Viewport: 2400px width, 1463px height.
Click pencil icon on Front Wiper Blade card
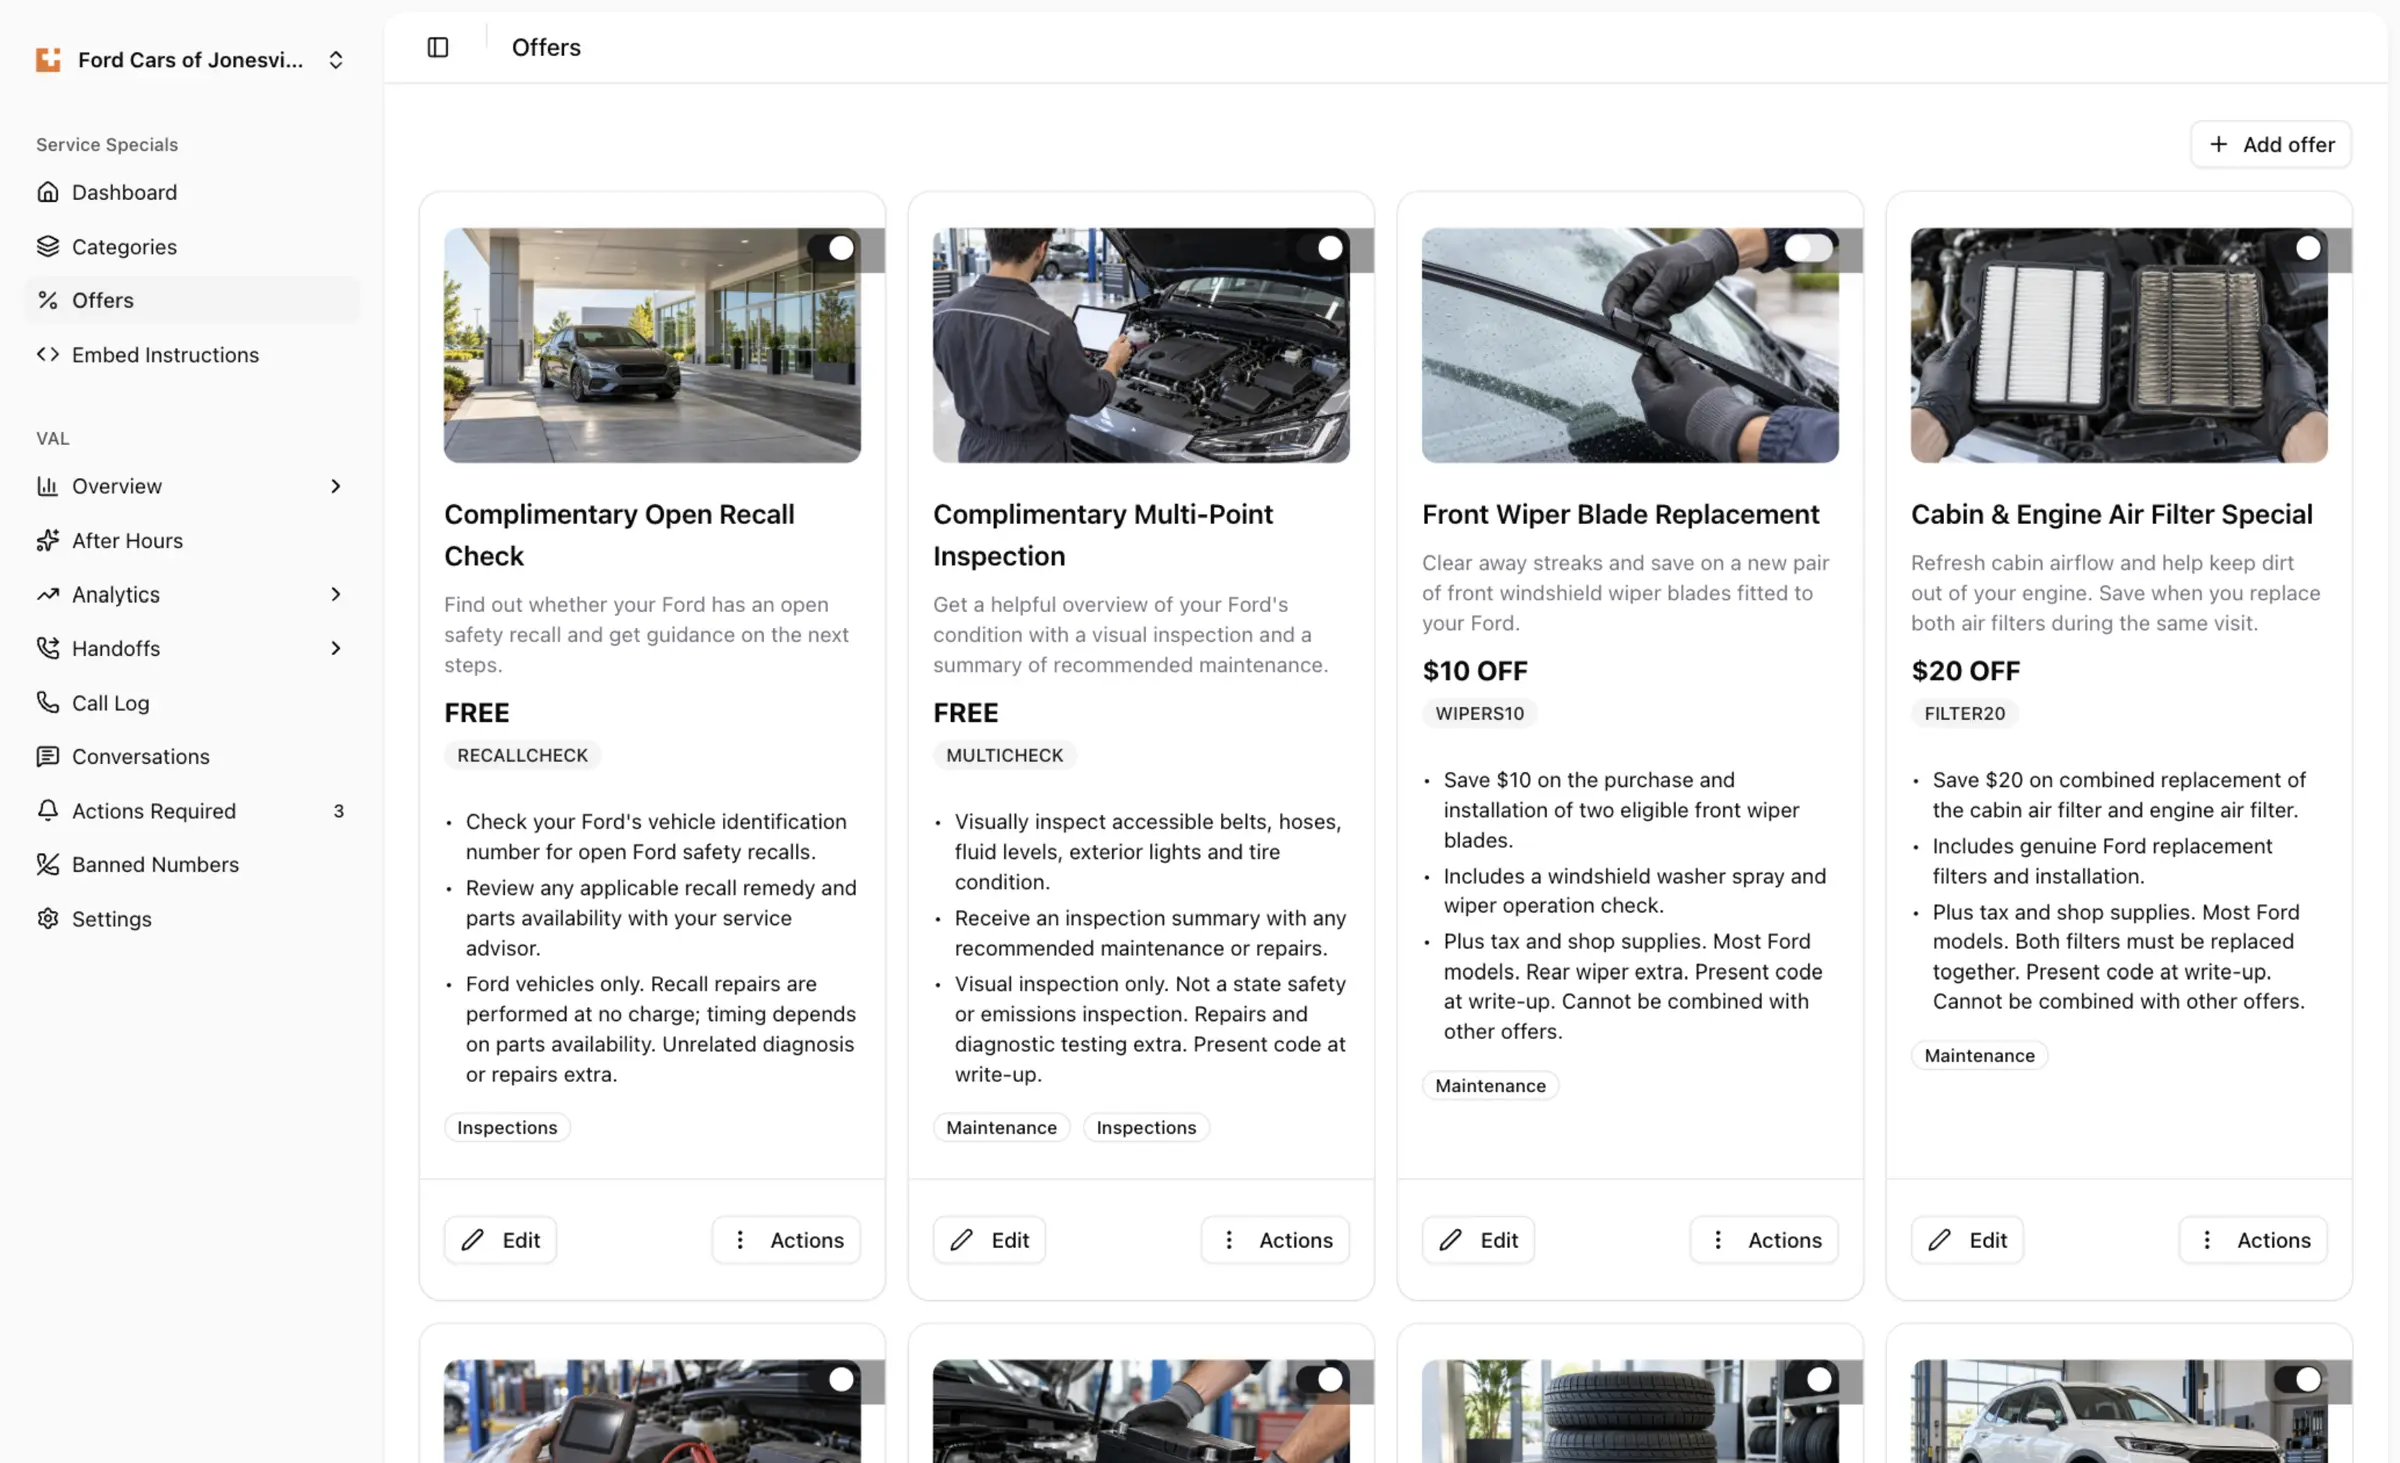[1451, 1240]
